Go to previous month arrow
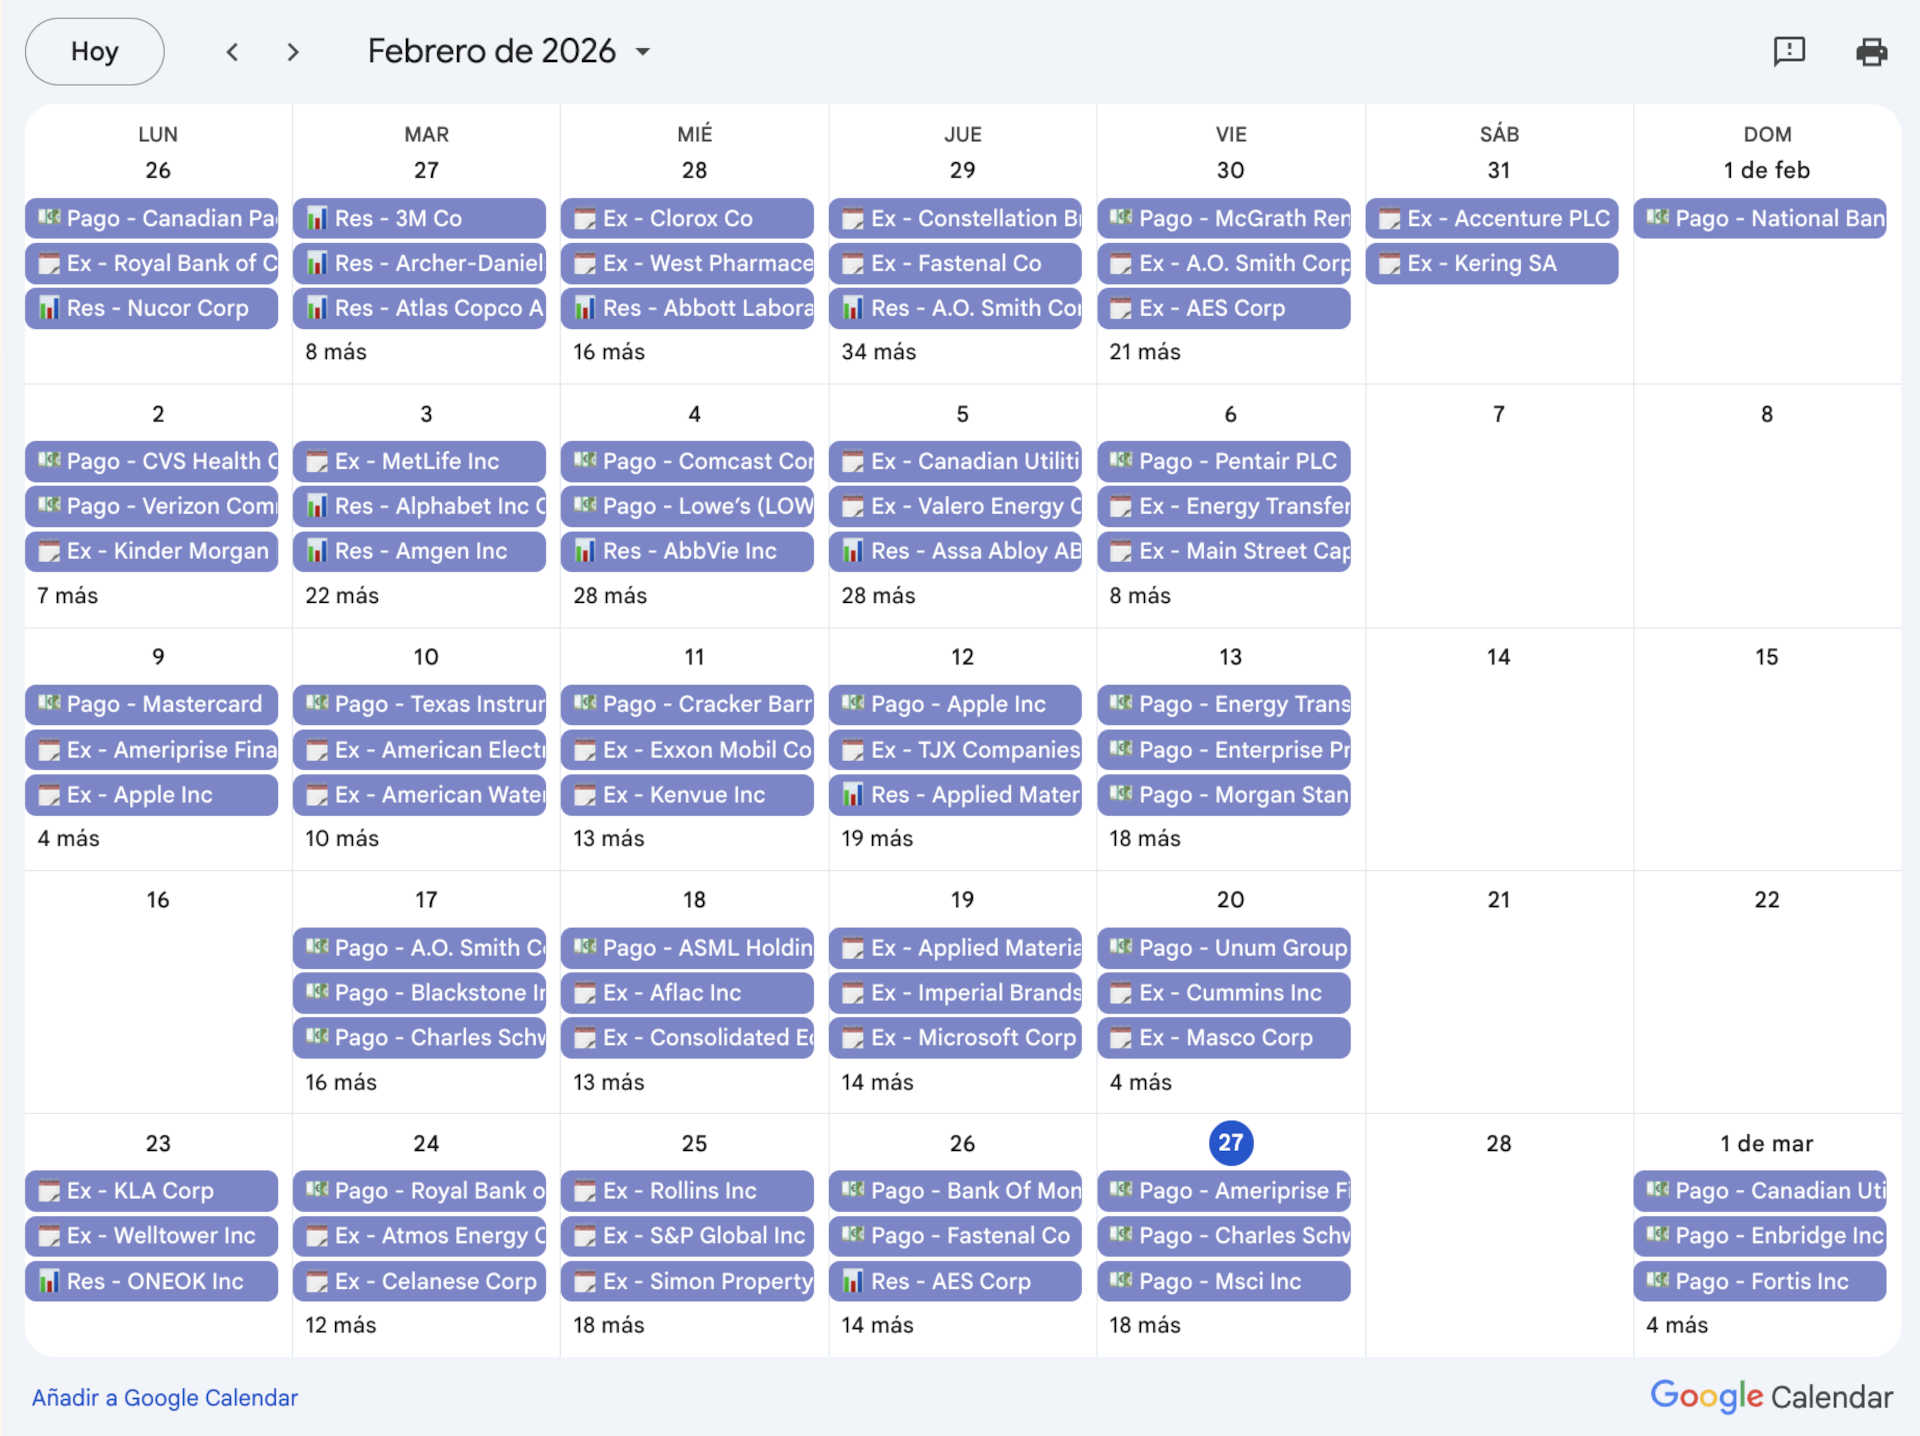1920x1436 pixels. click(x=232, y=51)
